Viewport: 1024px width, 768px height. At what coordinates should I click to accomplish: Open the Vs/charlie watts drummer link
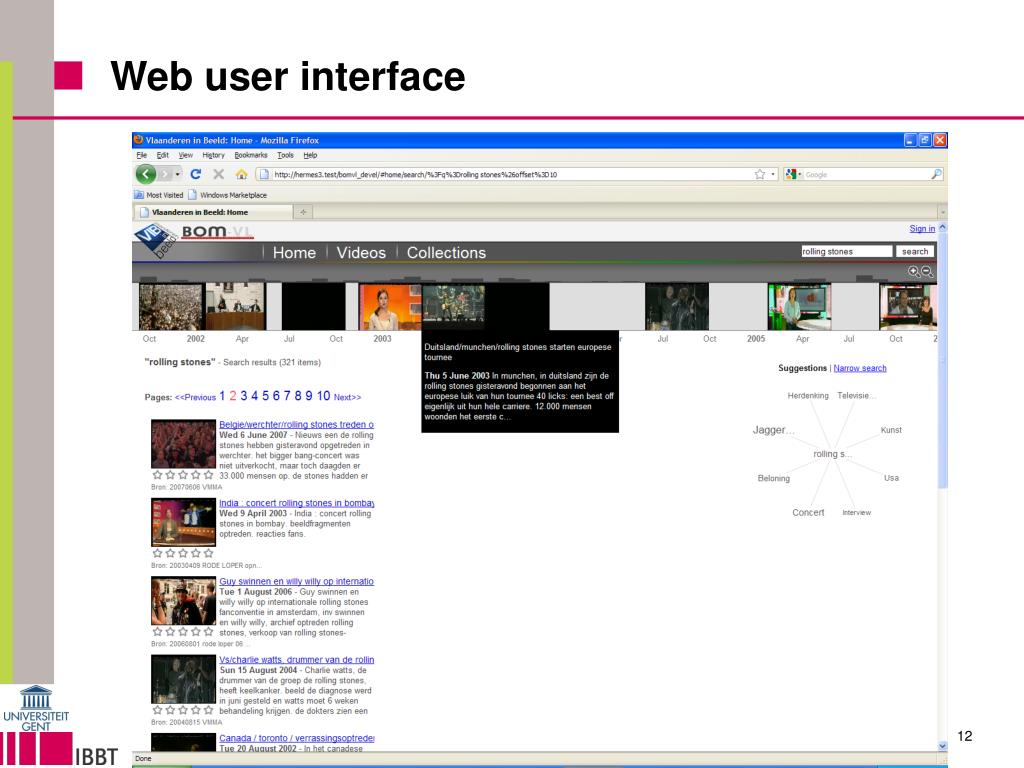tap(296, 660)
